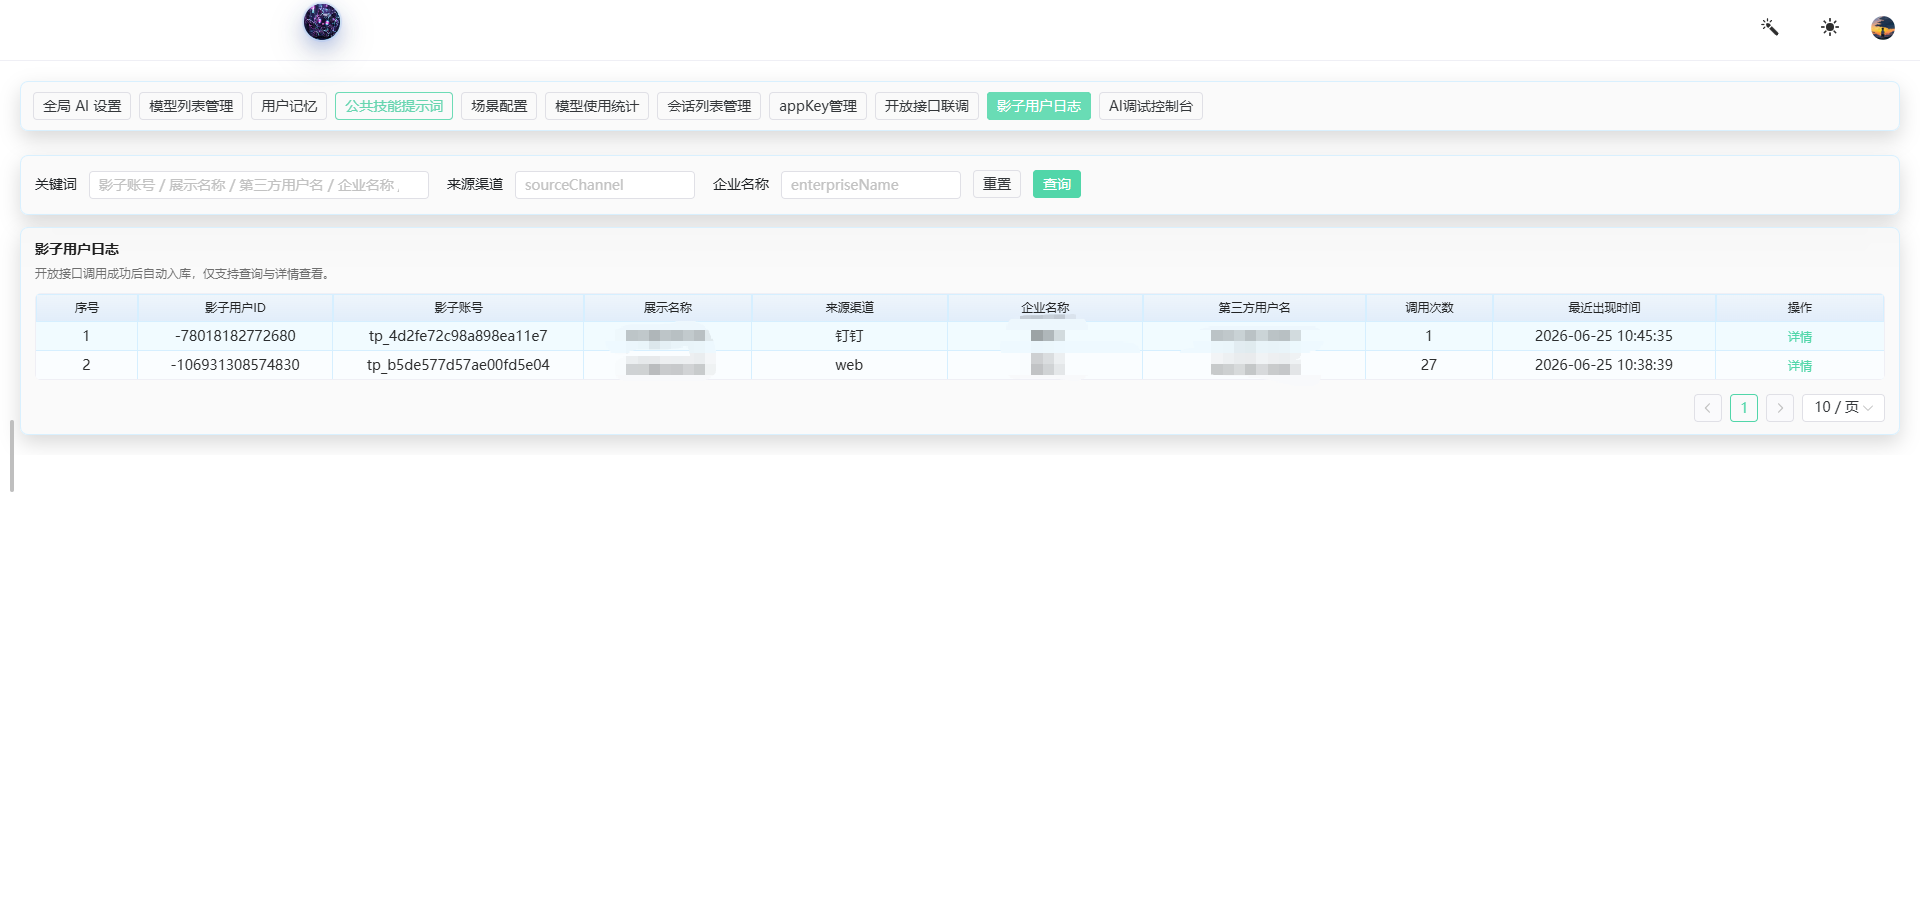Click the 钉钉 source channel cell
The image size is (1920, 910).
[x=849, y=336]
